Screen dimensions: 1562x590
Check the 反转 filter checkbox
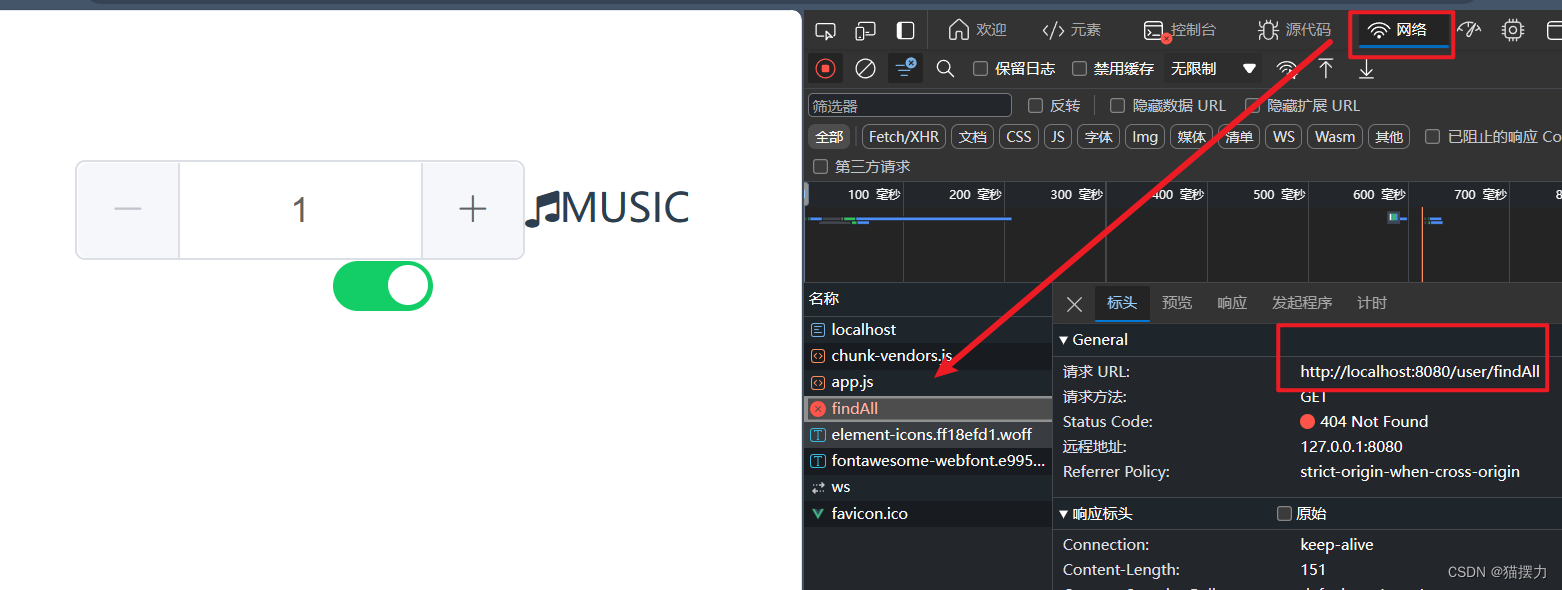point(1034,105)
